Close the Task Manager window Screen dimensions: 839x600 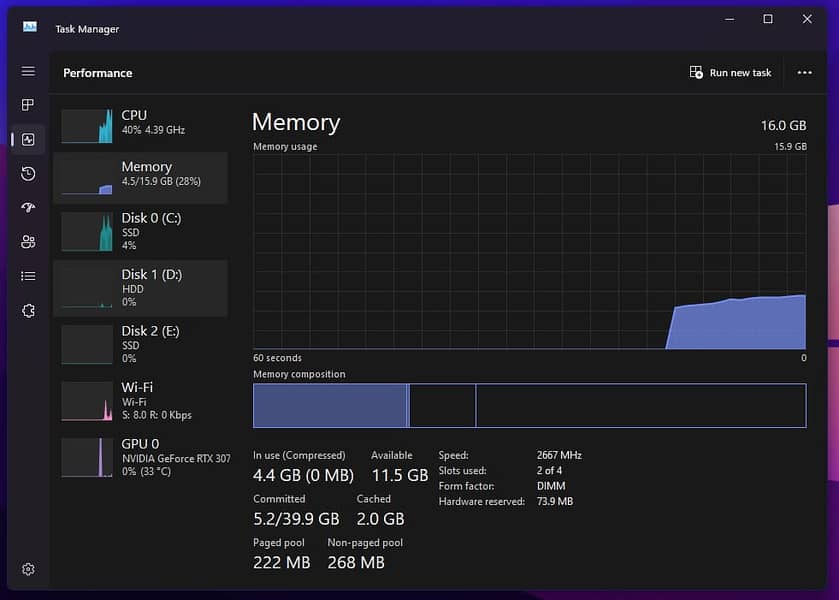point(807,19)
